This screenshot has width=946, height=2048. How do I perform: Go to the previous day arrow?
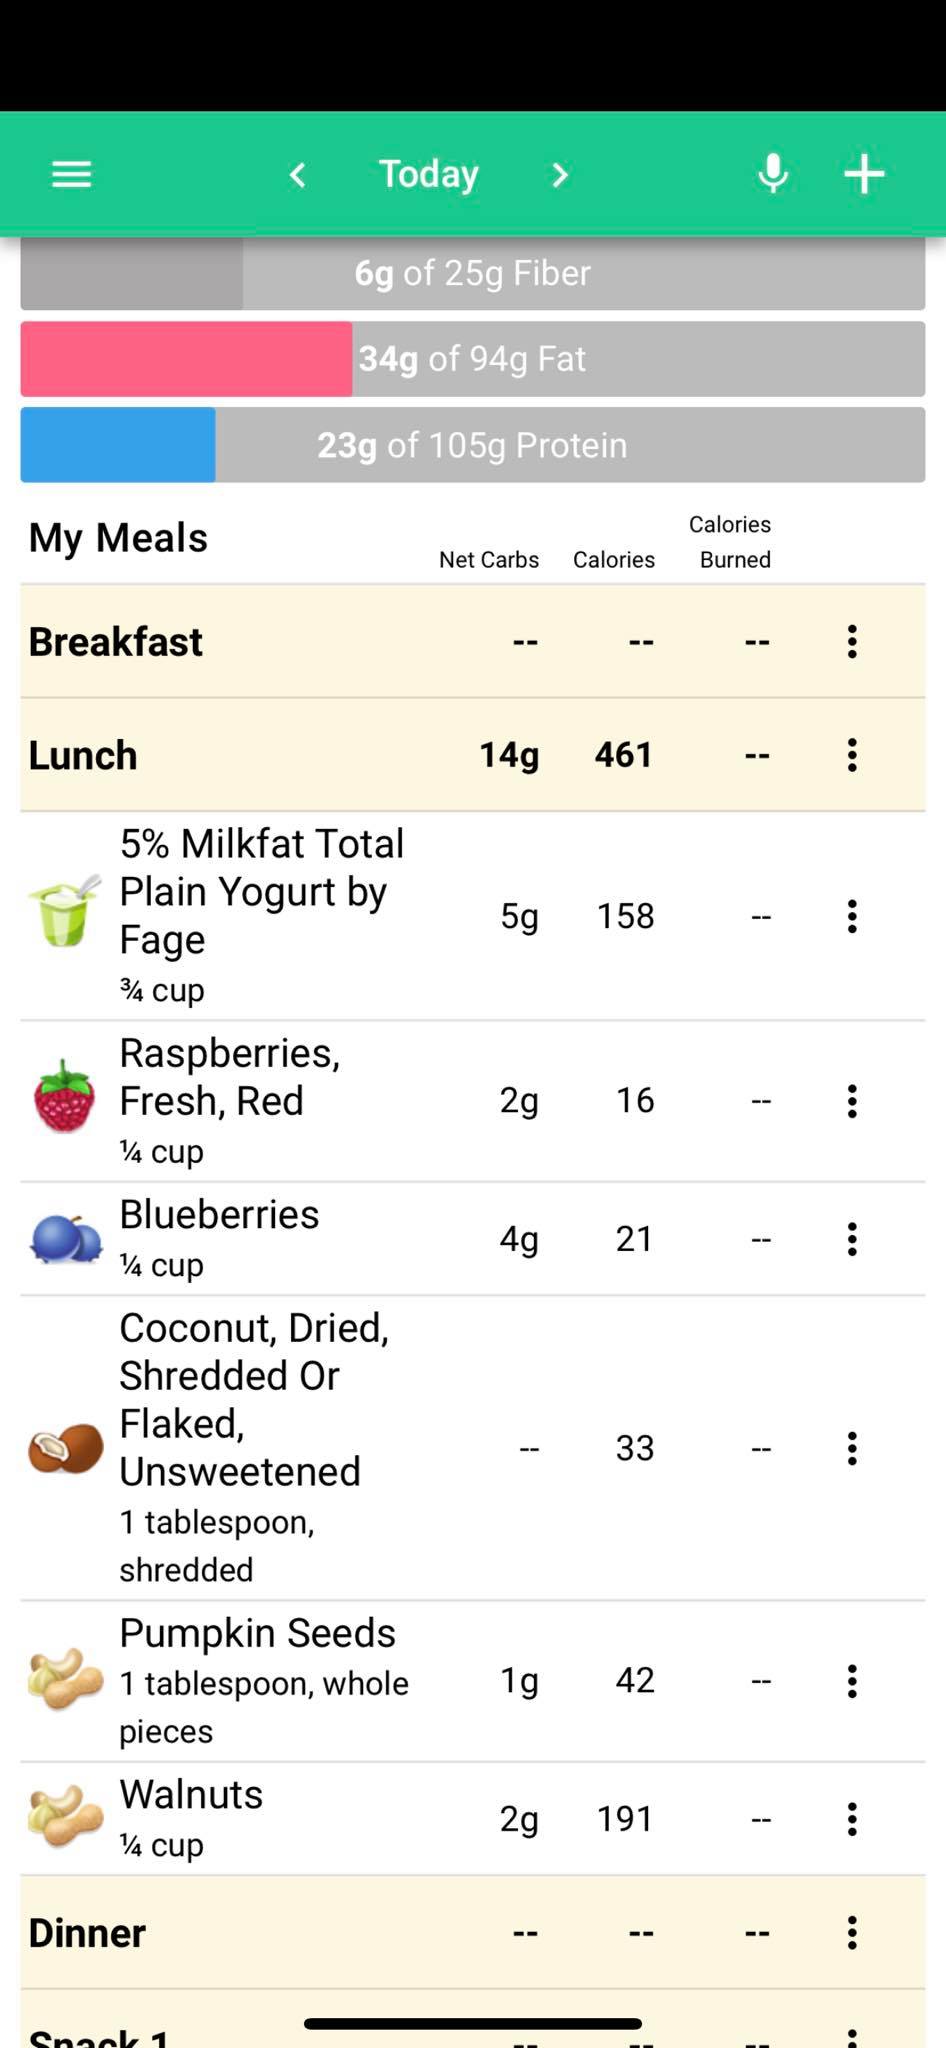297,175
